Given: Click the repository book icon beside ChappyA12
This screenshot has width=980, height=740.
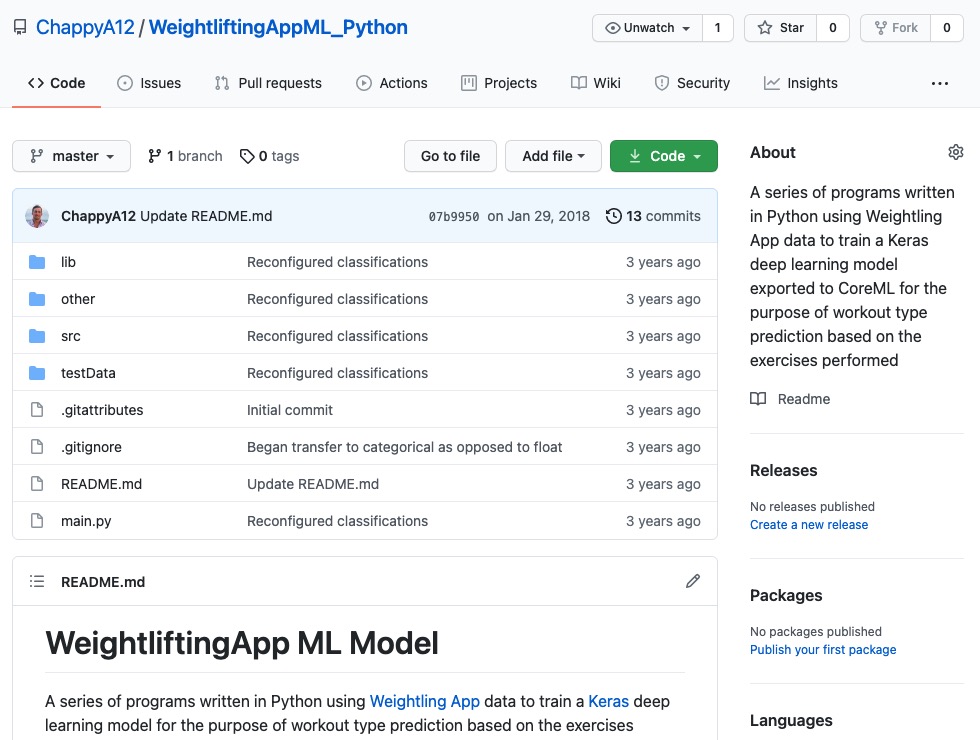Looking at the screenshot, I should point(19,27).
